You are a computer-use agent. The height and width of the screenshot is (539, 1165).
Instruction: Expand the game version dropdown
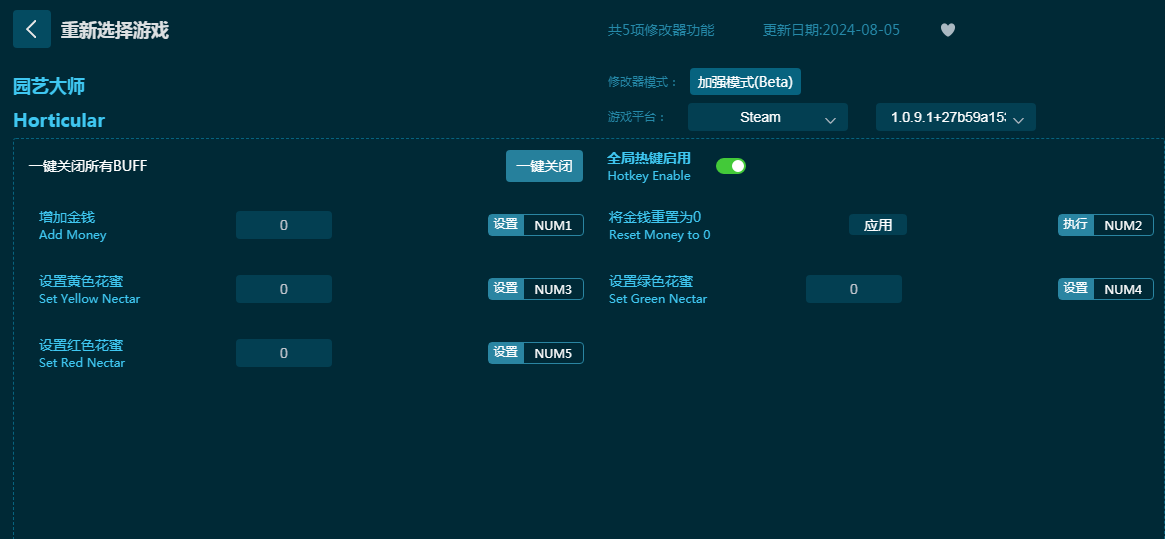955,117
